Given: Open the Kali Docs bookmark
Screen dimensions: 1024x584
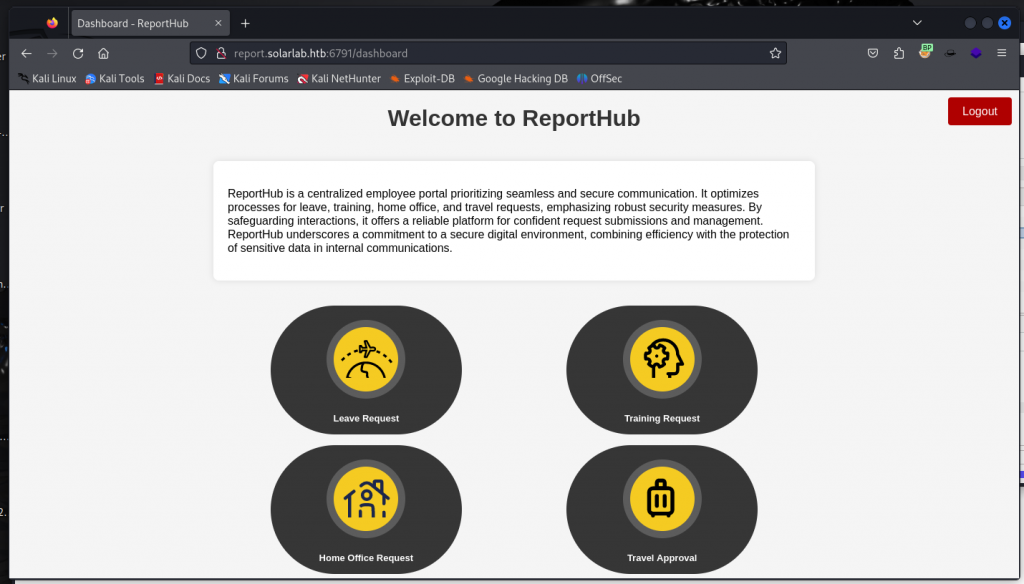Looking at the screenshot, I should pos(182,78).
